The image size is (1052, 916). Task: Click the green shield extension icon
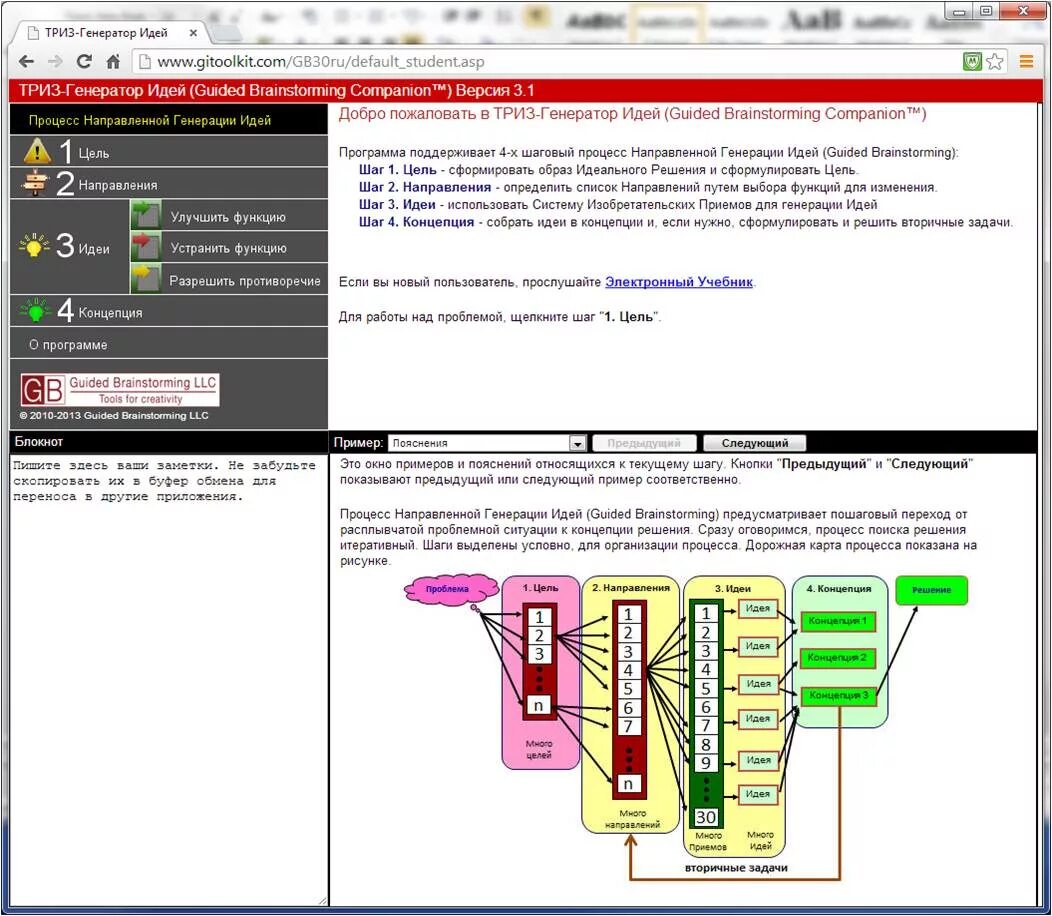point(972,62)
